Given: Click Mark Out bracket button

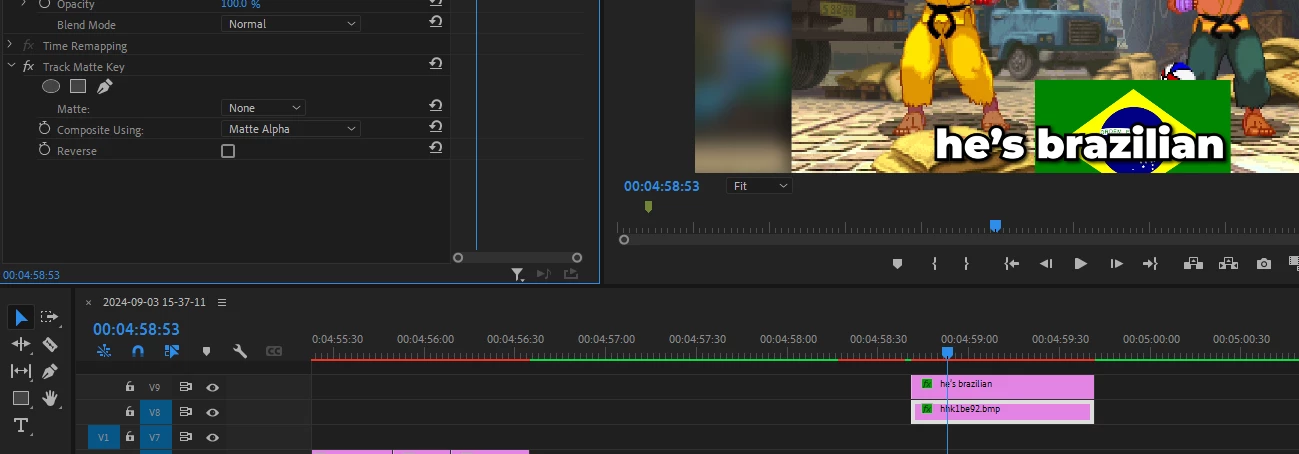Looking at the screenshot, I should 966,264.
